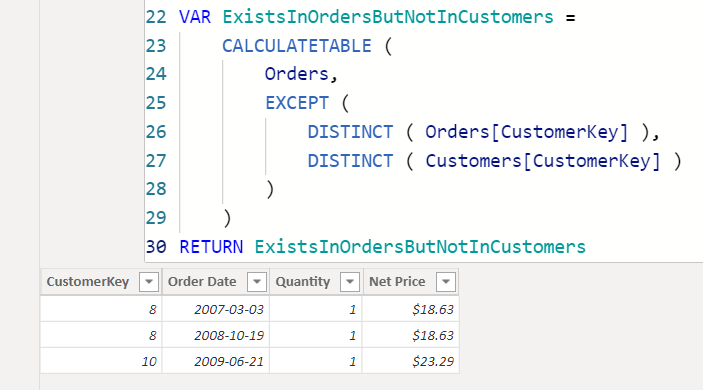Open the Net Price column filter dropdown
703x390 pixels.
[446, 282]
